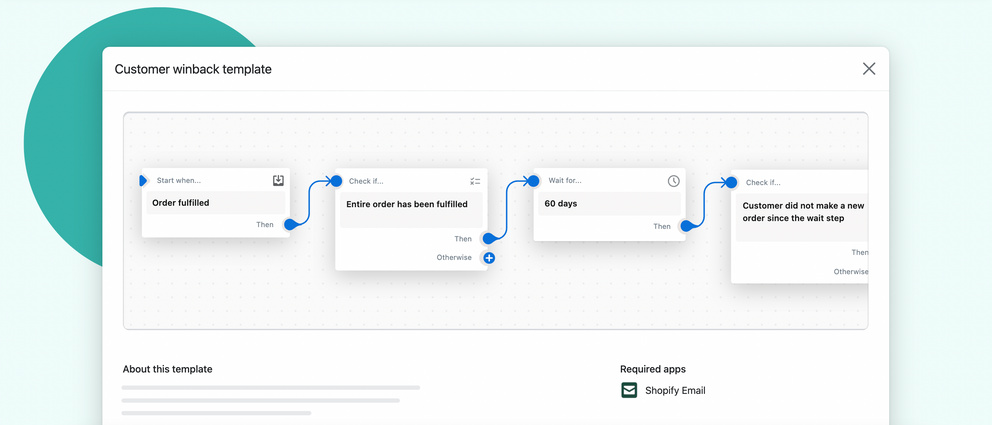Click input dot of Entire order fulfilled card
Image resolution: width=992 pixels, height=425 pixels.
point(336,181)
